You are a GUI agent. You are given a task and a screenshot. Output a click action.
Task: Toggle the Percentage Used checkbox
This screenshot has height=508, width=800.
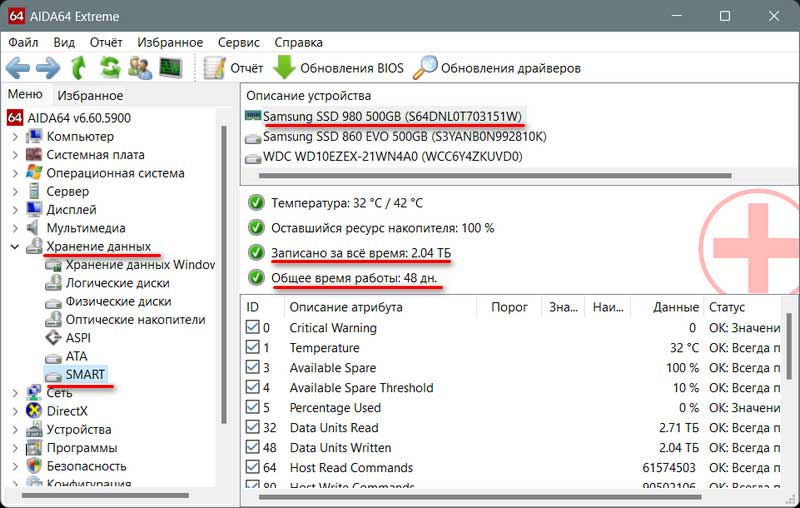point(253,407)
